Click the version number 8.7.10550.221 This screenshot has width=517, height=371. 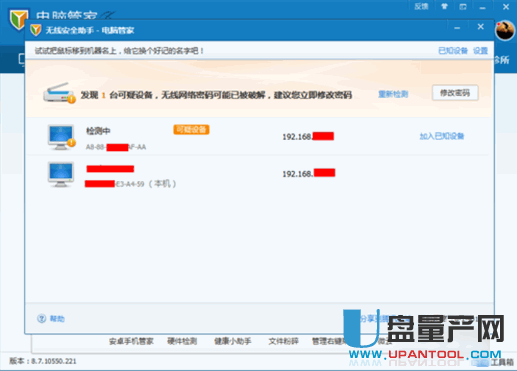tap(54, 361)
